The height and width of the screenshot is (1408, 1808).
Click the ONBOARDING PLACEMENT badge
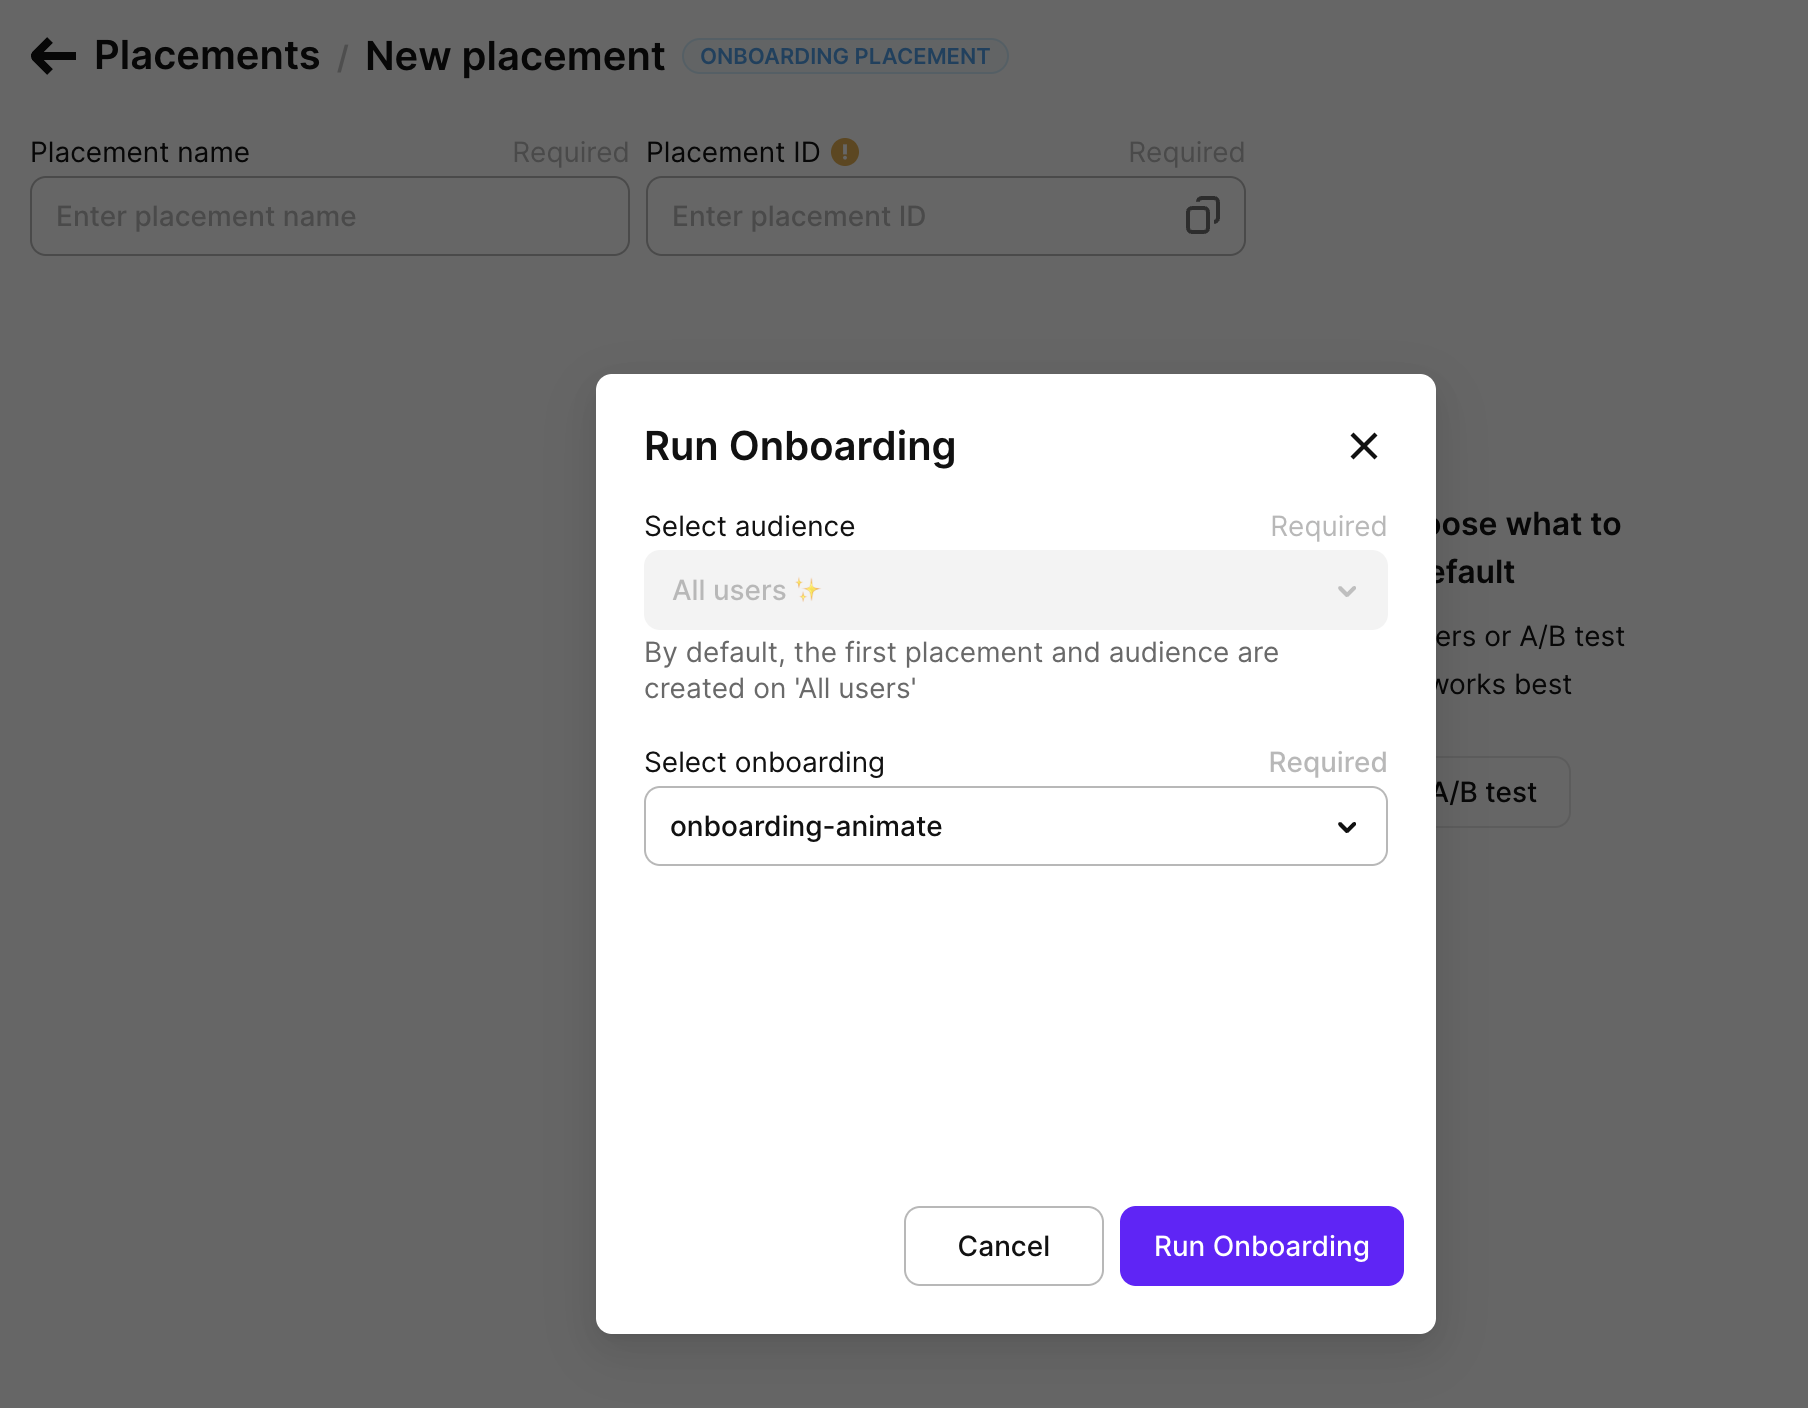pyautogui.click(x=844, y=56)
